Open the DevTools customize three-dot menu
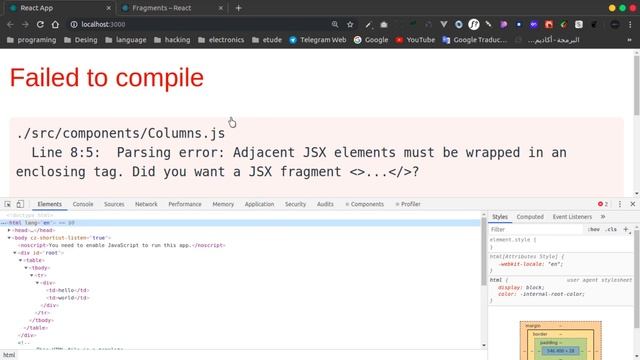640x360 pixels. click(620, 204)
